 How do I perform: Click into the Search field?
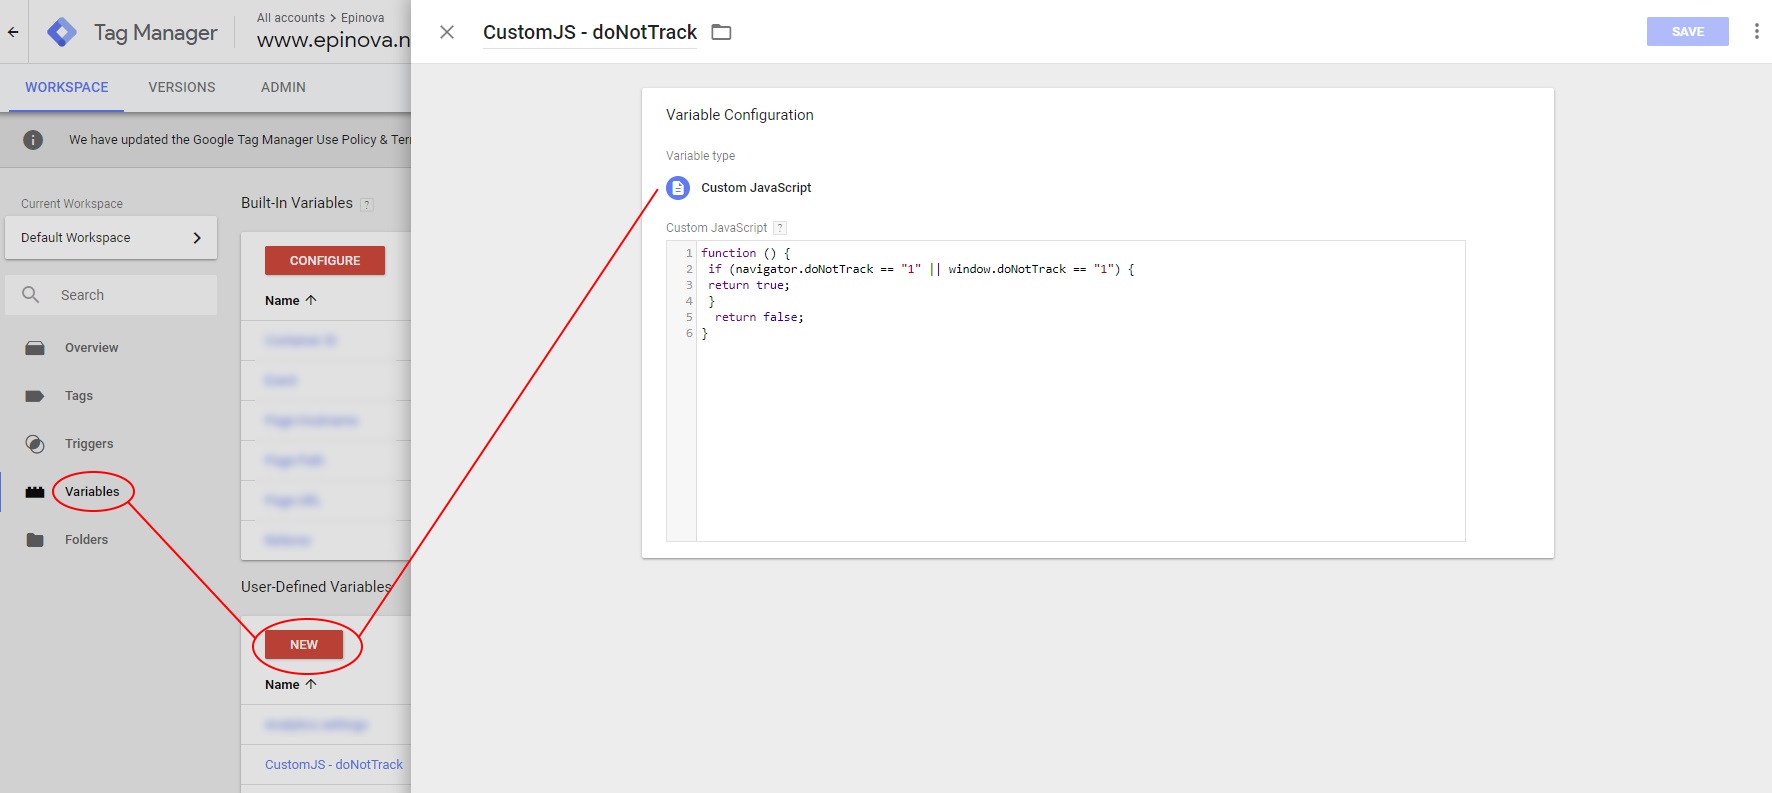130,295
